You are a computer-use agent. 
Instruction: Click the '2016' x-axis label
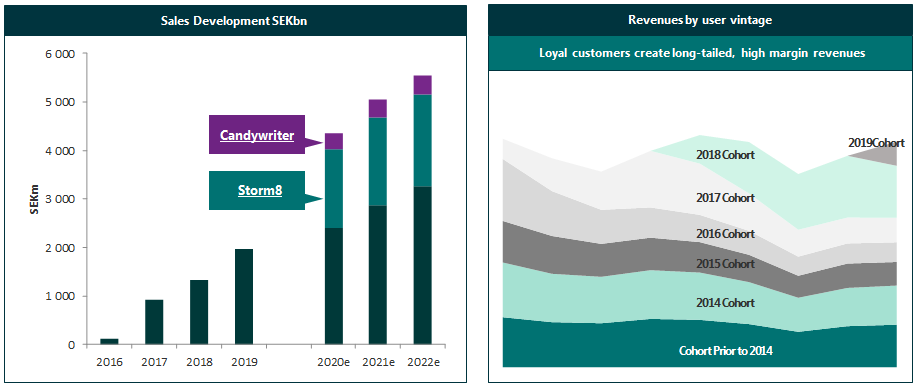point(109,362)
